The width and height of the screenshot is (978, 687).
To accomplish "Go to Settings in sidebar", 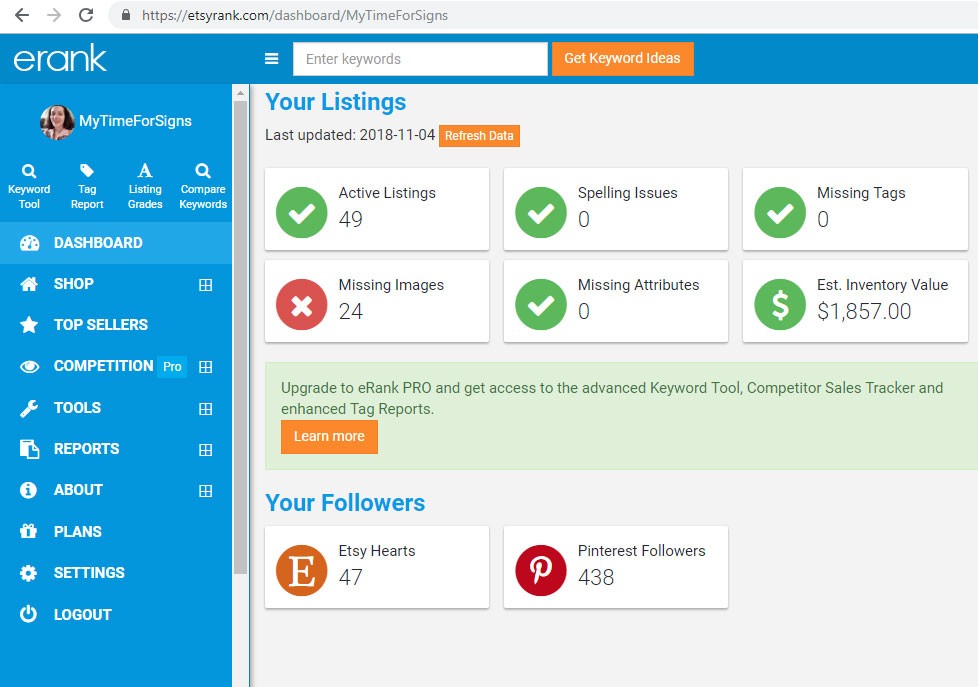I will tap(89, 573).
